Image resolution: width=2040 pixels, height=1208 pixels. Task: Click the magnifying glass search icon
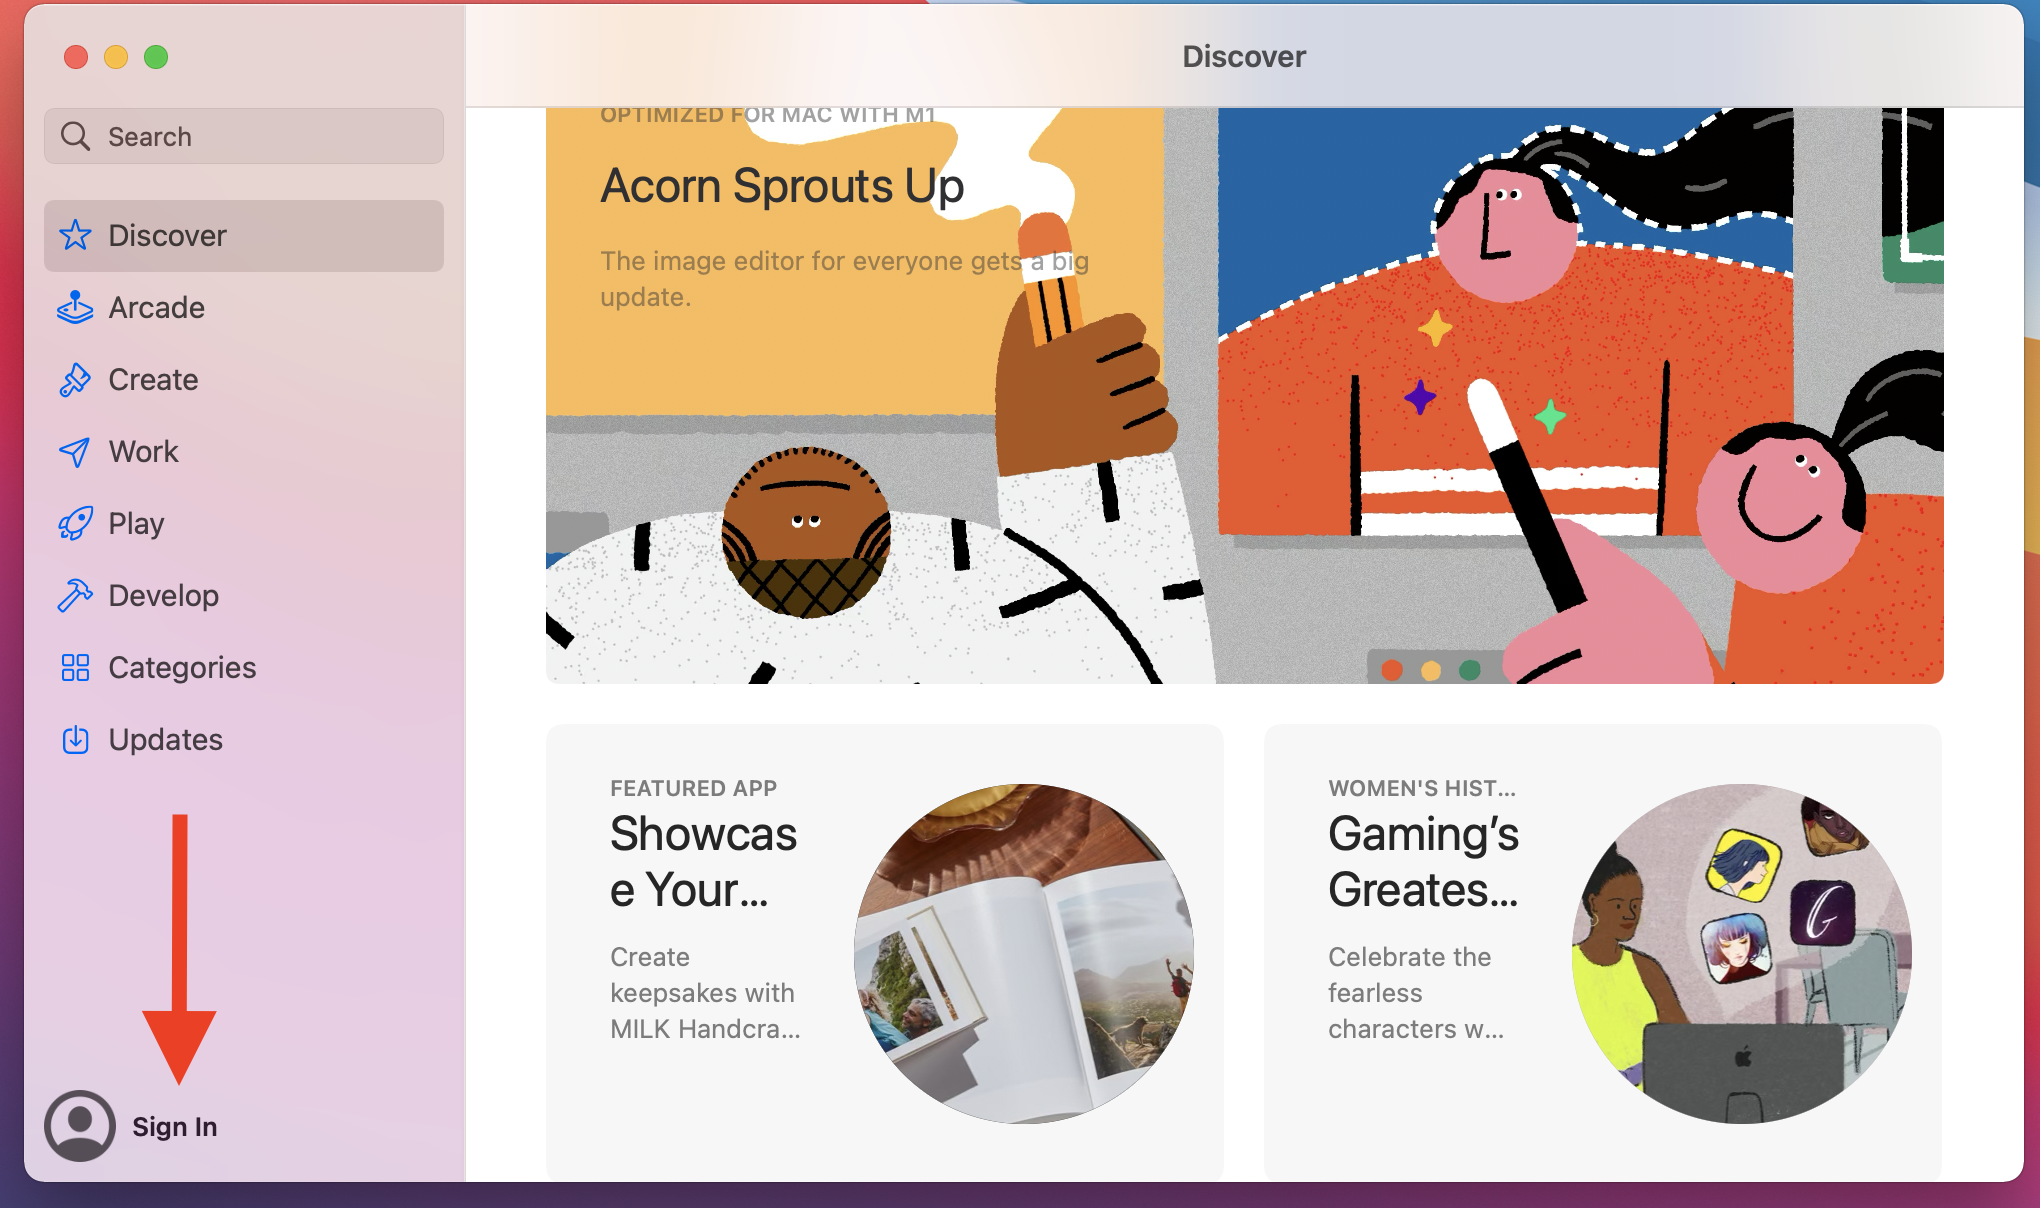[76, 136]
